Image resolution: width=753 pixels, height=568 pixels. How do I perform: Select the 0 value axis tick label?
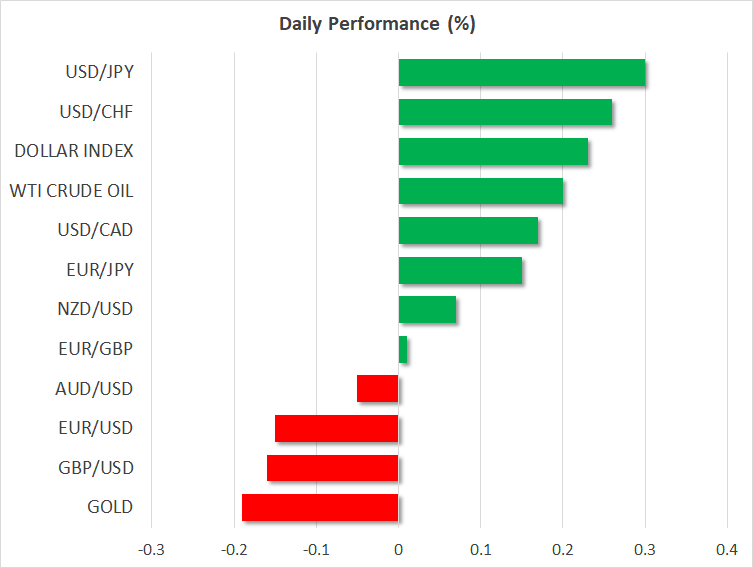(398, 550)
